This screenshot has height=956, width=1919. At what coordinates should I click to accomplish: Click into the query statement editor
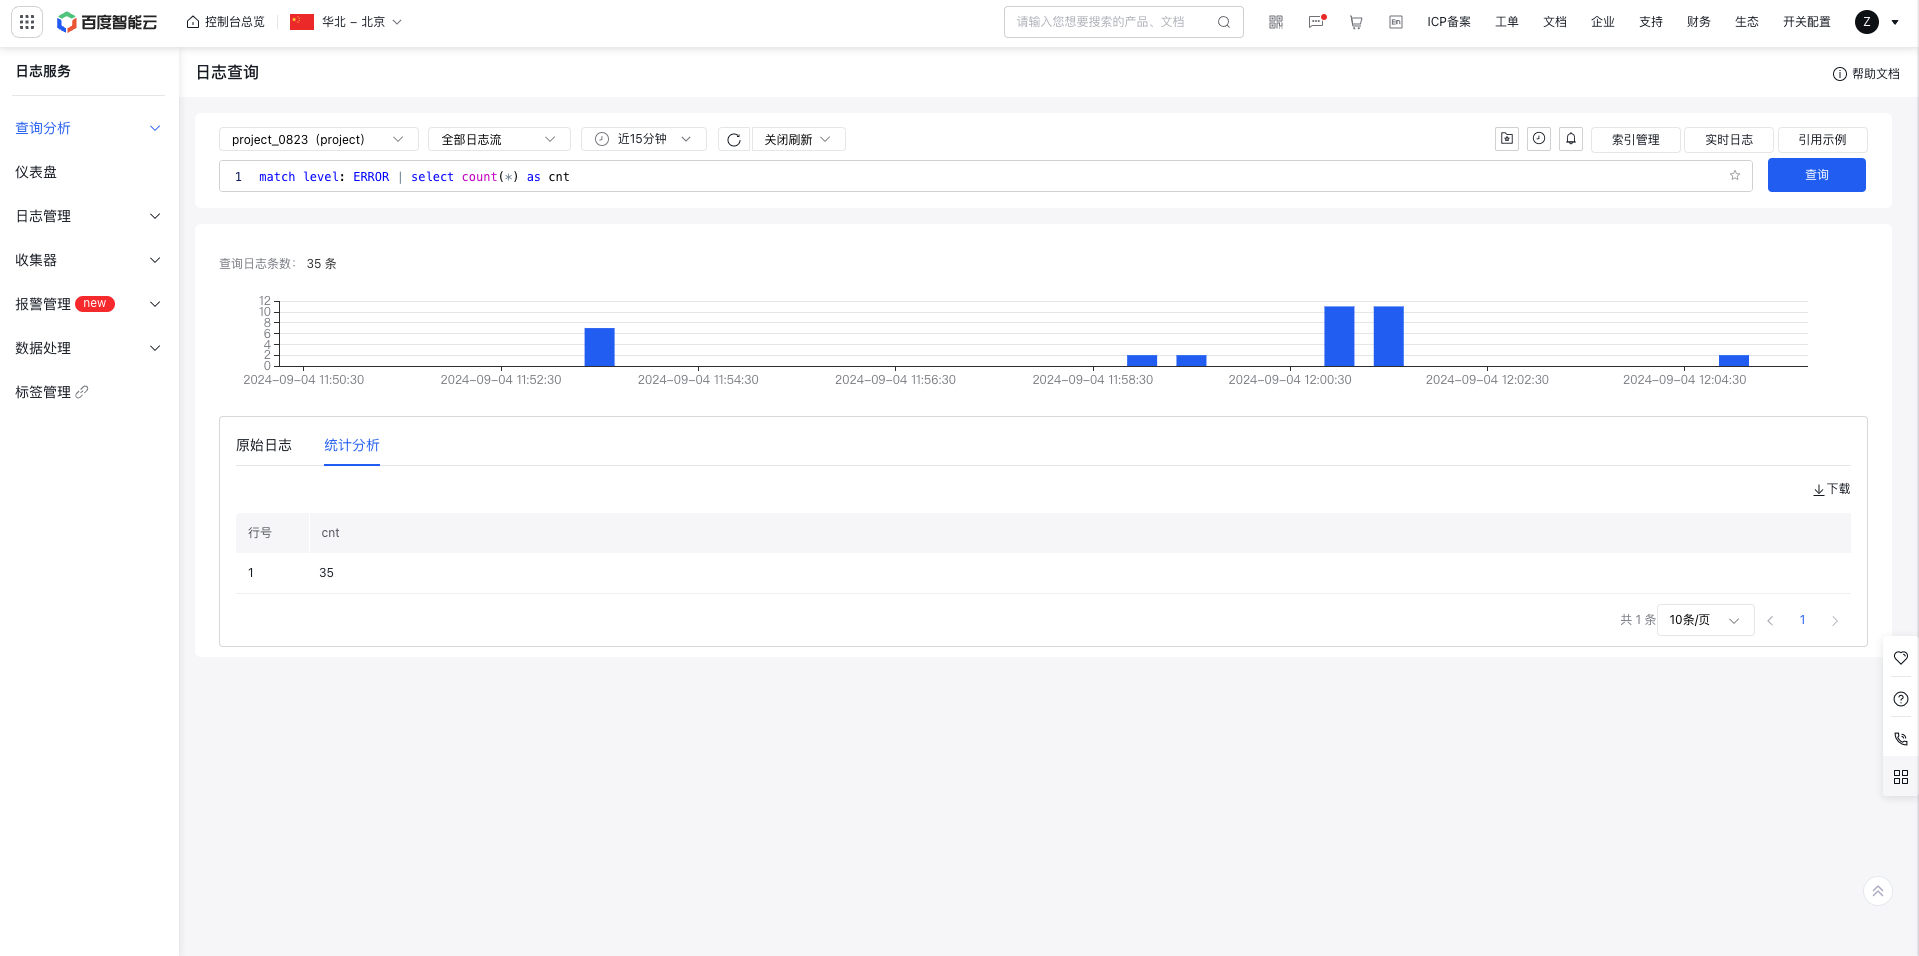985,176
